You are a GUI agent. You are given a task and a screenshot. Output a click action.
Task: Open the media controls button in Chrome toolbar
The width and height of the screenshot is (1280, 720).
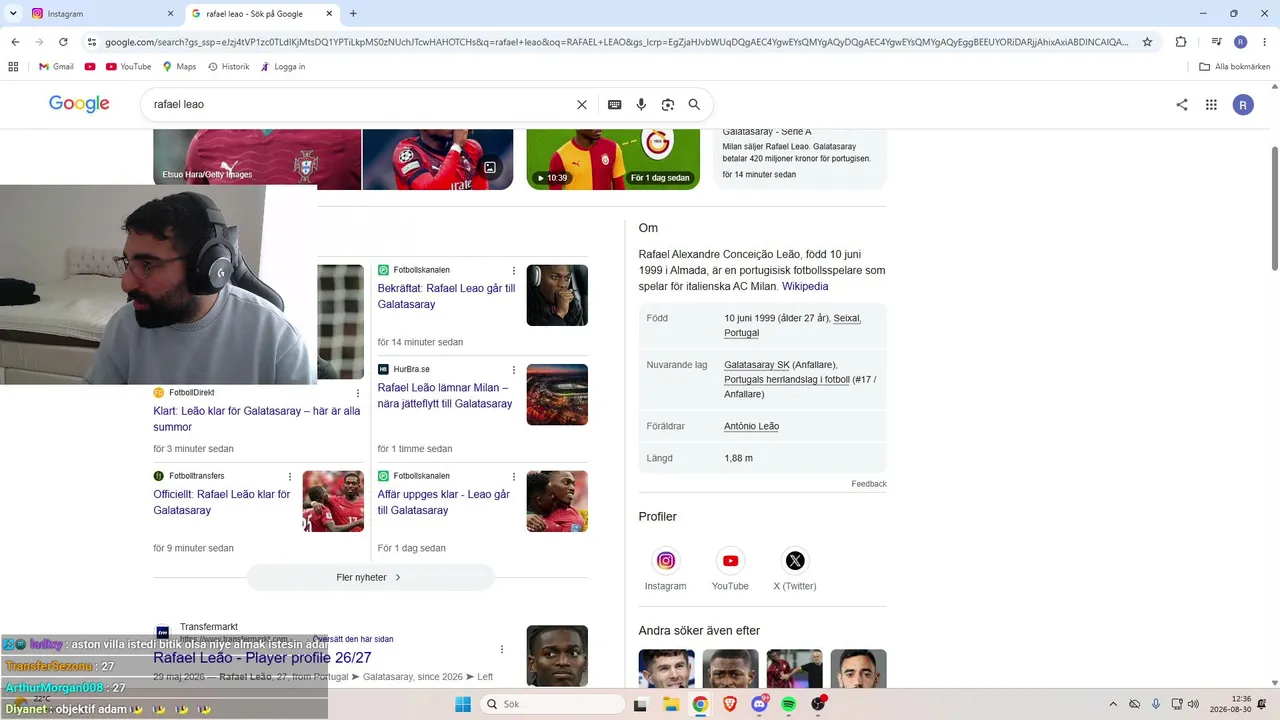pyautogui.click(x=1216, y=42)
